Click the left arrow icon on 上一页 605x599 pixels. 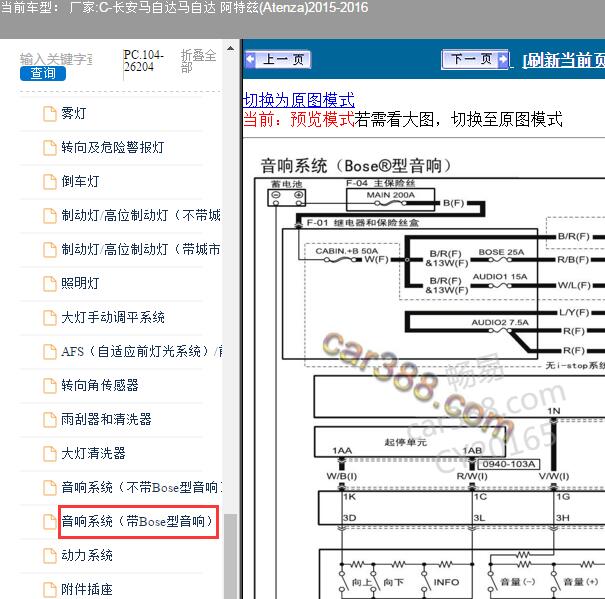[x=251, y=59]
